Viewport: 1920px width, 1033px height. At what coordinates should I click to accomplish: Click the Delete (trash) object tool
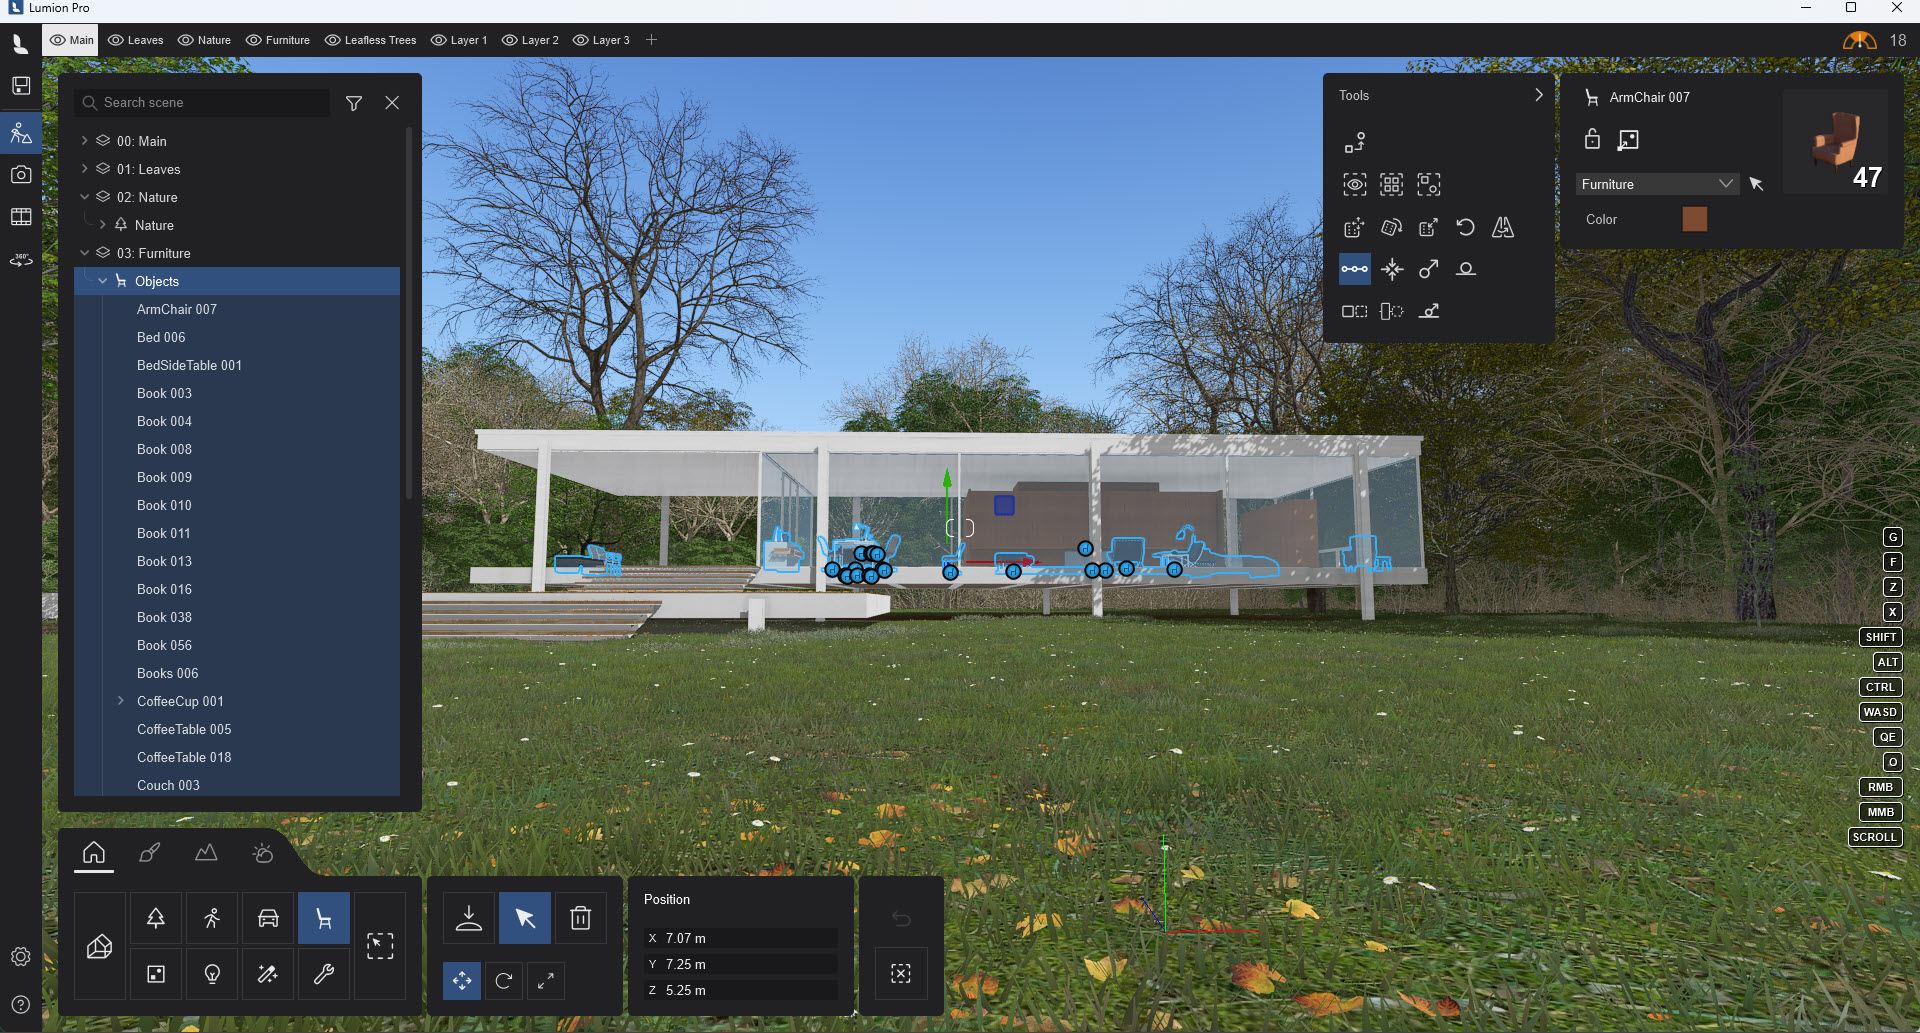pos(580,917)
